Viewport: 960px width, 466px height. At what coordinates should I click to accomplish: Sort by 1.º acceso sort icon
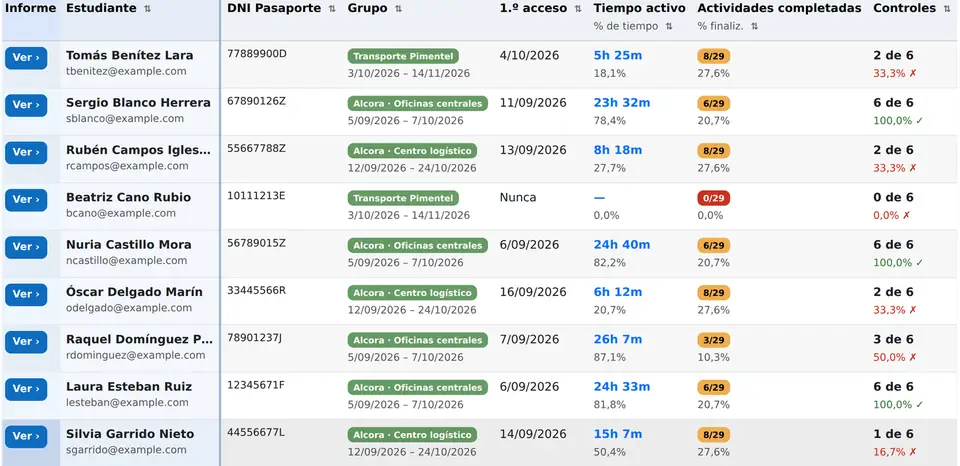(578, 9)
